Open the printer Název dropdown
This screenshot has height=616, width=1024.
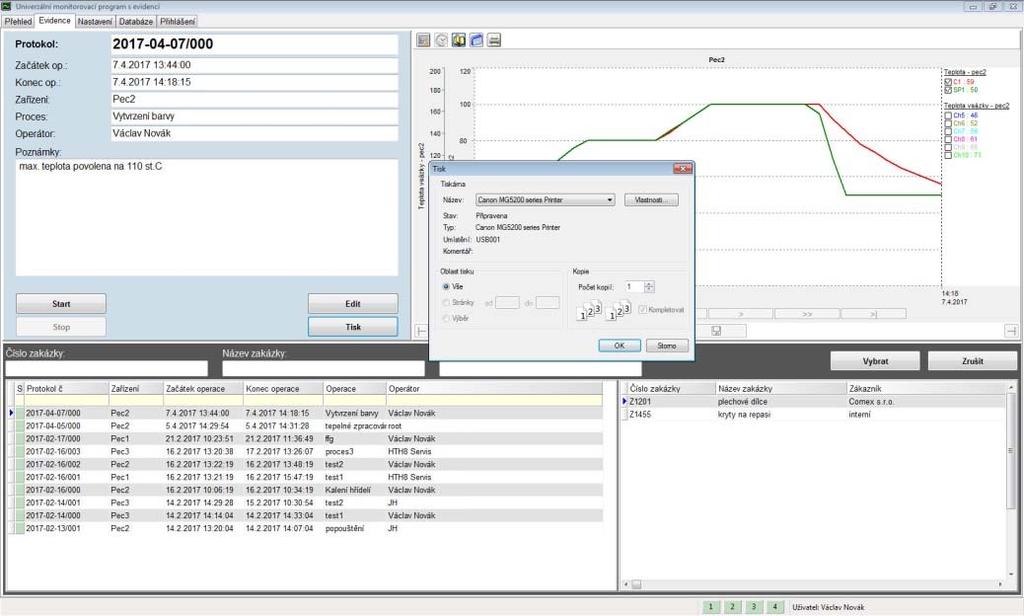click(545, 200)
